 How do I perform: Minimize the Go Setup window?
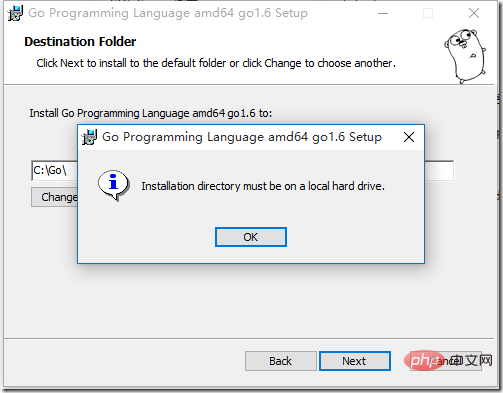383,13
